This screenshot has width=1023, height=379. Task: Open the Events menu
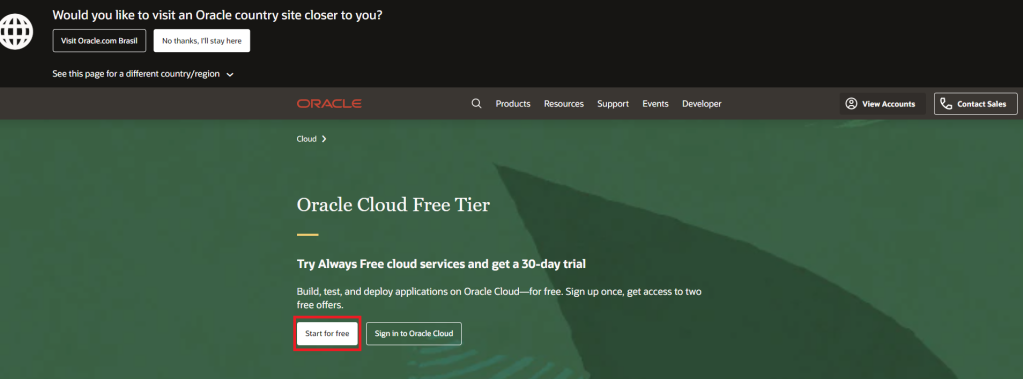tap(655, 104)
